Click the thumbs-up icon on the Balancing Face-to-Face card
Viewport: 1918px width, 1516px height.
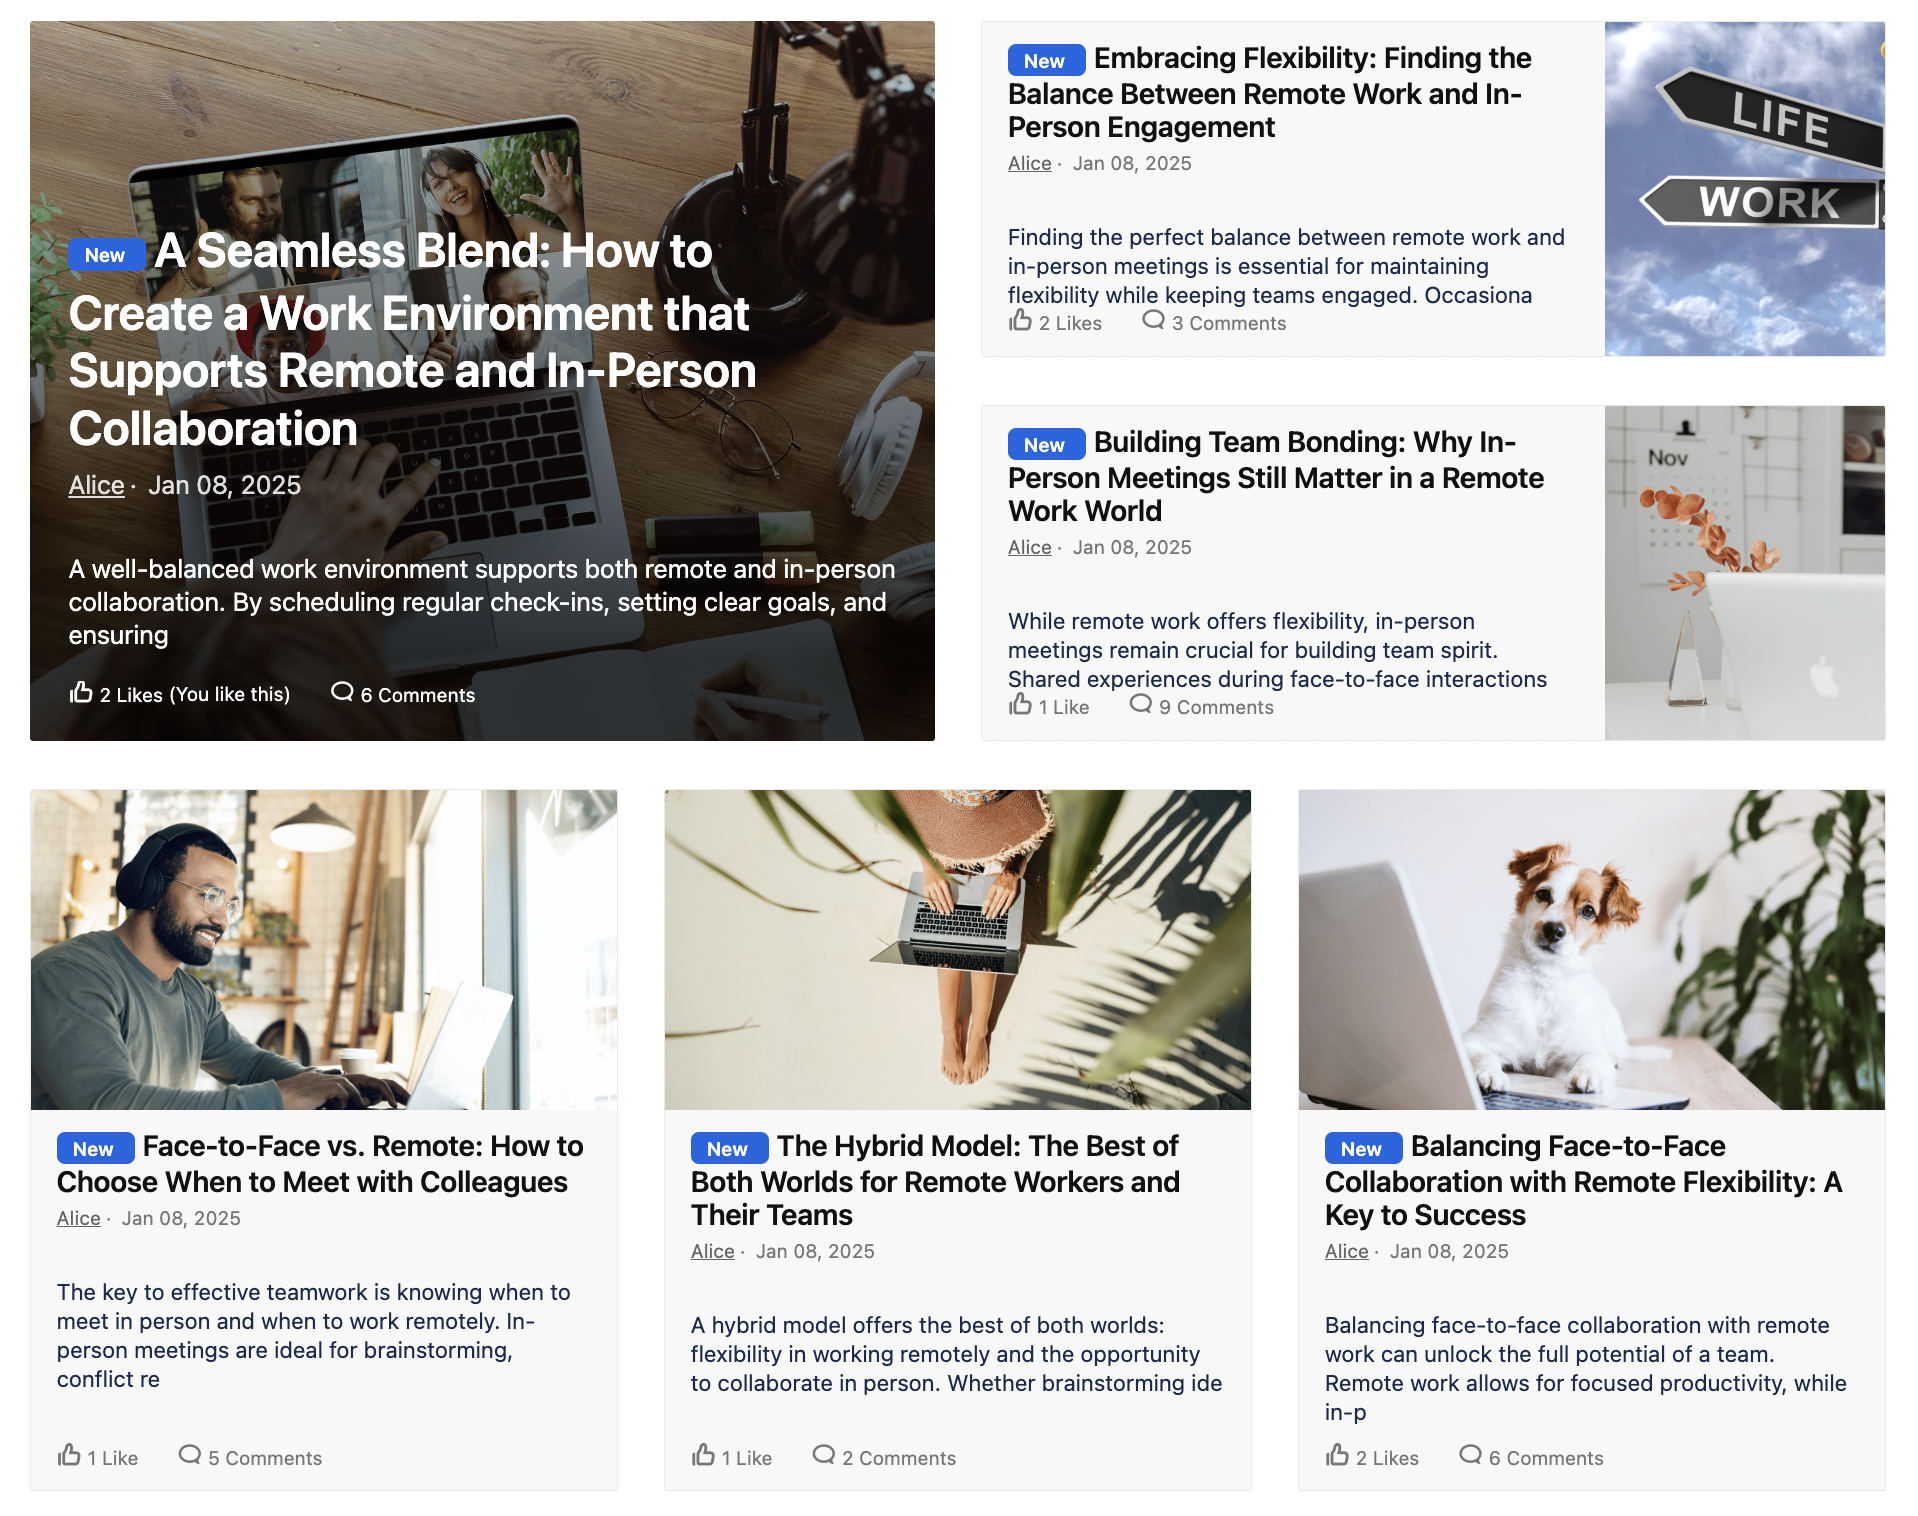pyautogui.click(x=1337, y=1455)
